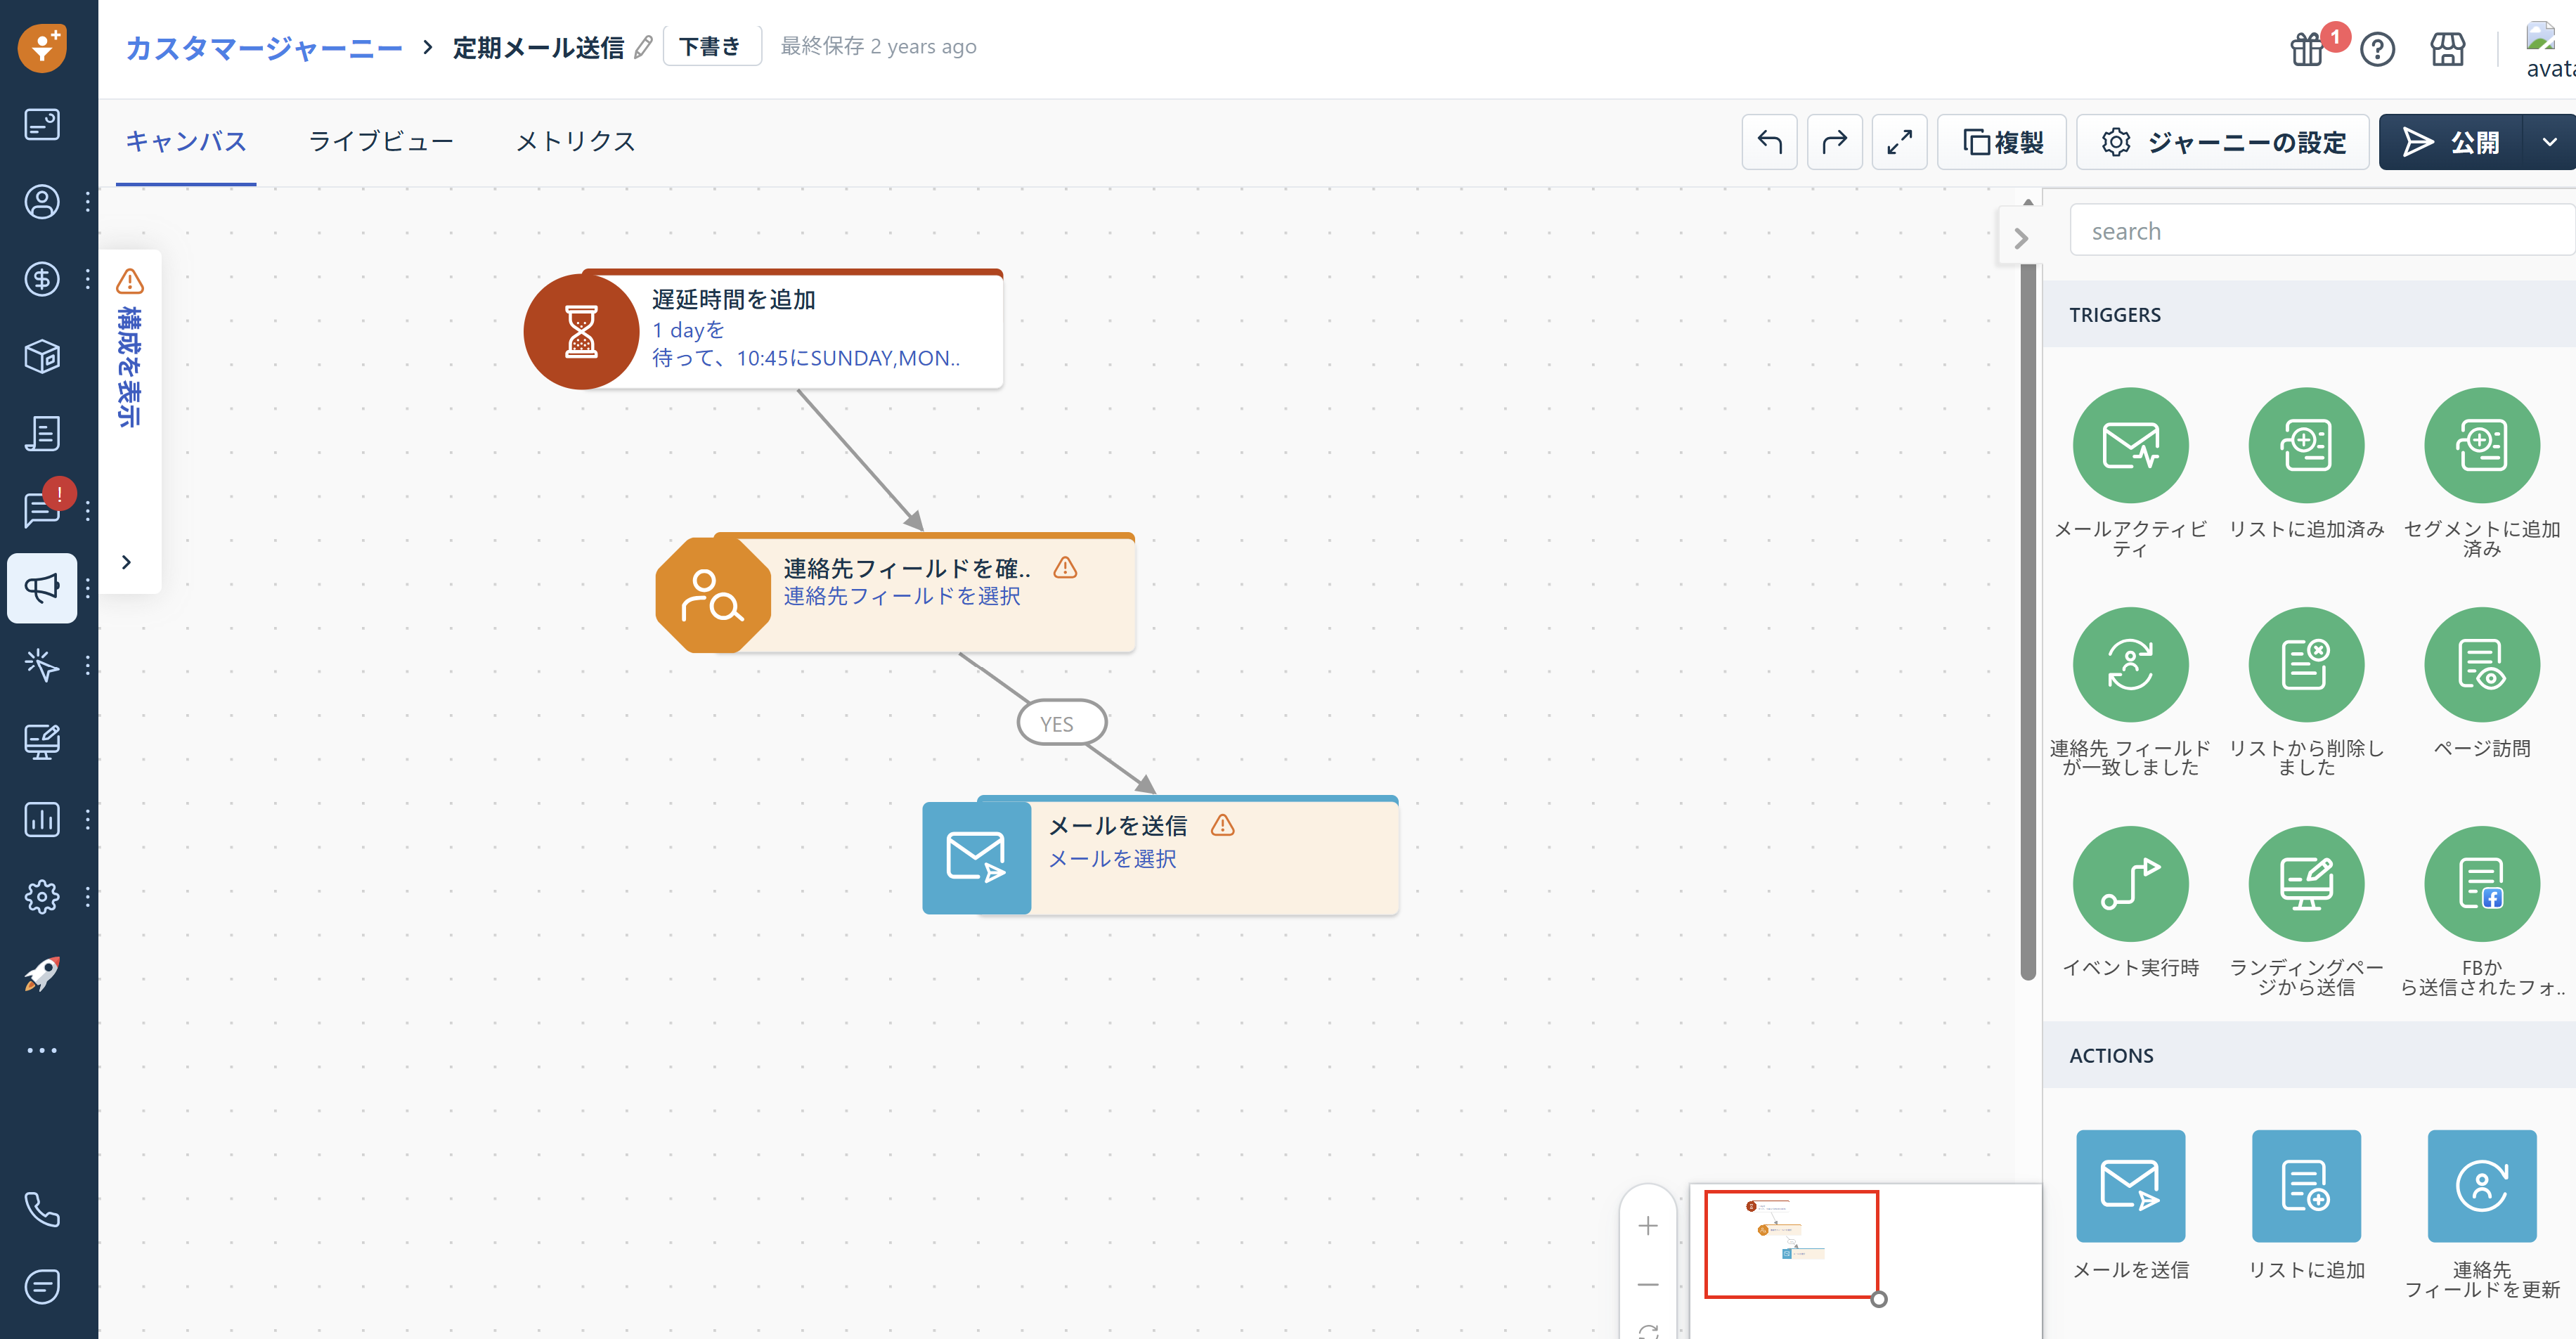2576x1339 pixels.
Task: Expand canvas to fullscreen
Action: pos(1899,142)
